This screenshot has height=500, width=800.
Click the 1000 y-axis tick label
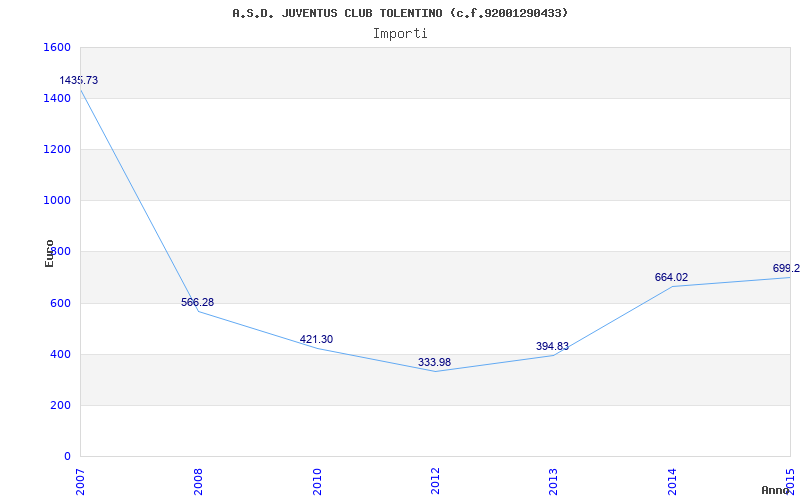tap(58, 201)
